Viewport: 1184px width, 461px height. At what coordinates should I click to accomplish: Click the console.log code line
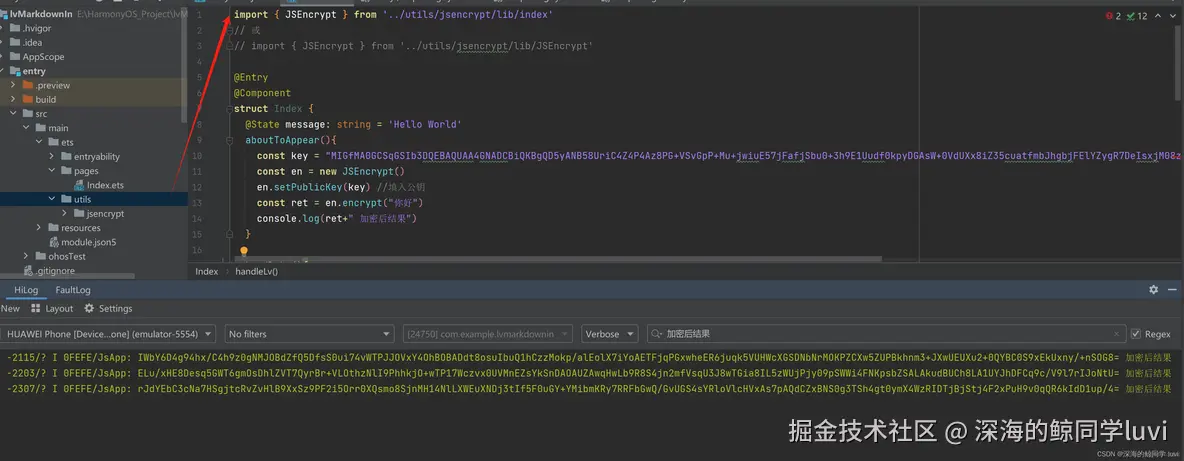coord(337,219)
